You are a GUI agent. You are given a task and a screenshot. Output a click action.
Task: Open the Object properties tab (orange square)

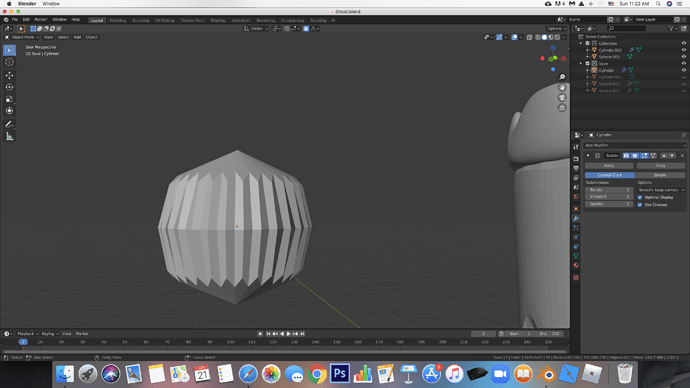(x=576, y=209)
